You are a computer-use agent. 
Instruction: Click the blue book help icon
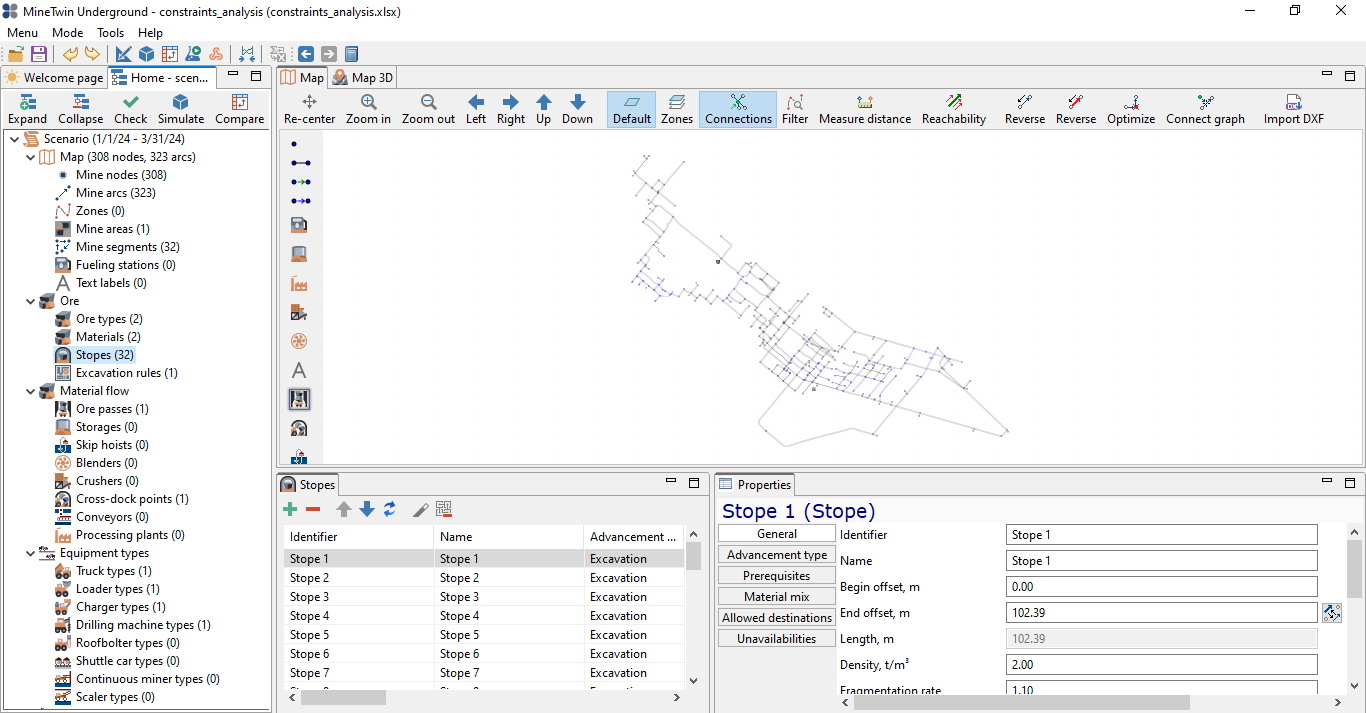351,54
